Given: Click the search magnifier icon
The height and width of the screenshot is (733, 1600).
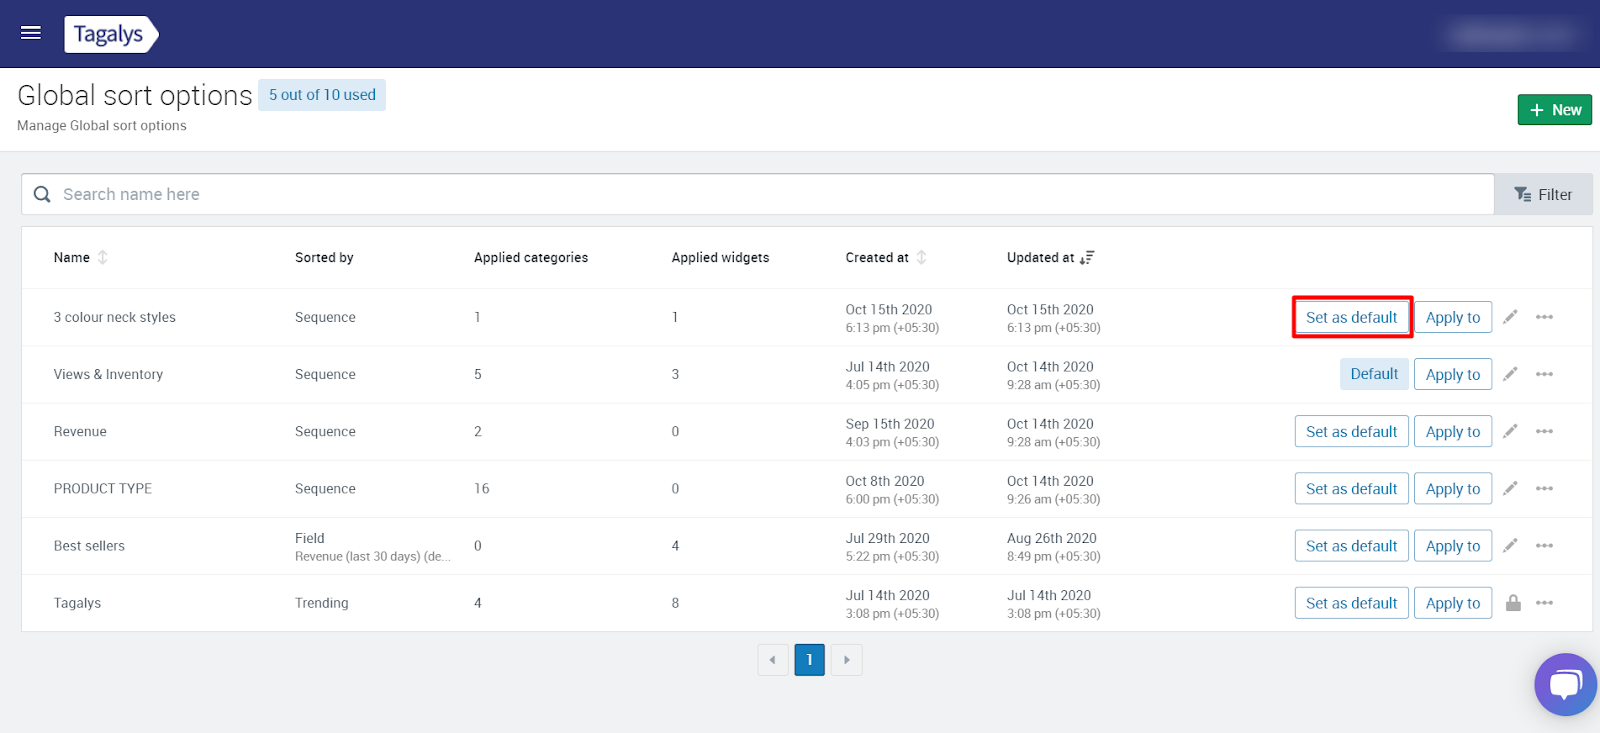Looking at the screenshot, I should [x=42, y=194].
